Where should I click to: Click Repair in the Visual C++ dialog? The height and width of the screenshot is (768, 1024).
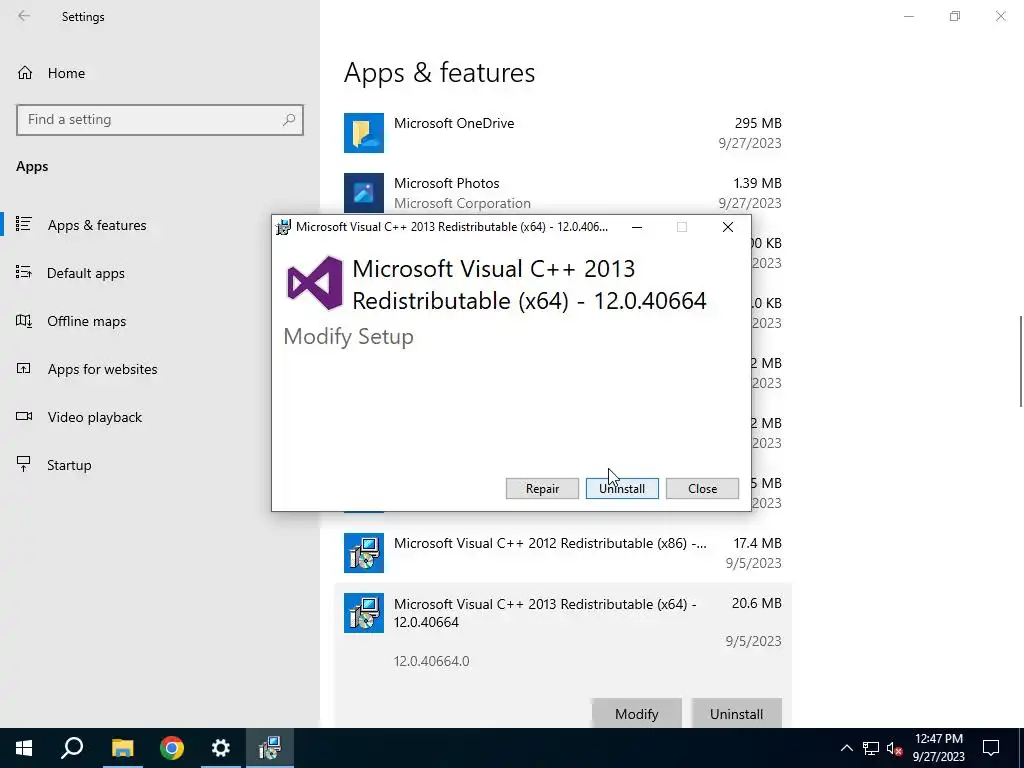tap(542, 488)
